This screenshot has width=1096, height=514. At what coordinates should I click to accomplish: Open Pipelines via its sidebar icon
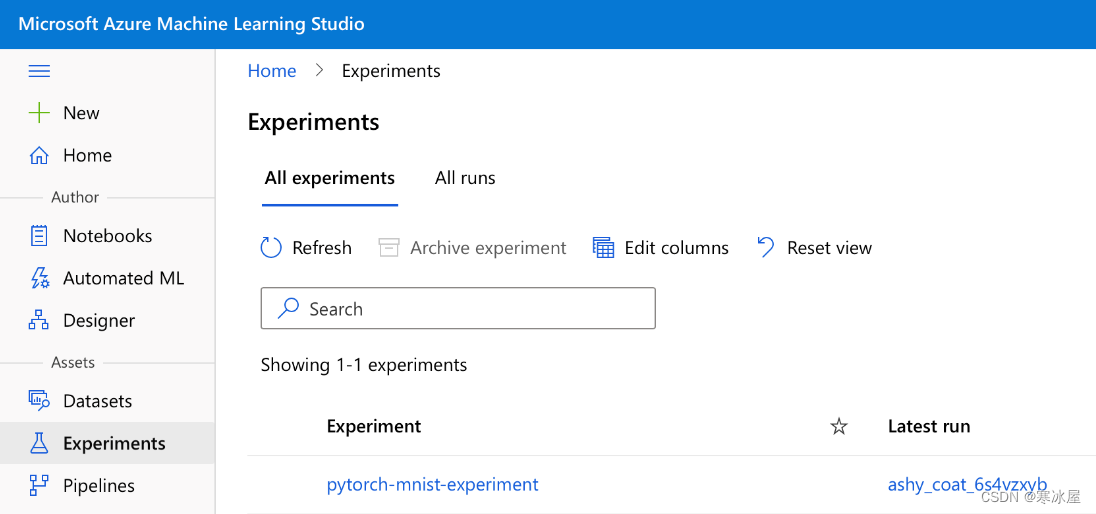(x=39, y=485)
